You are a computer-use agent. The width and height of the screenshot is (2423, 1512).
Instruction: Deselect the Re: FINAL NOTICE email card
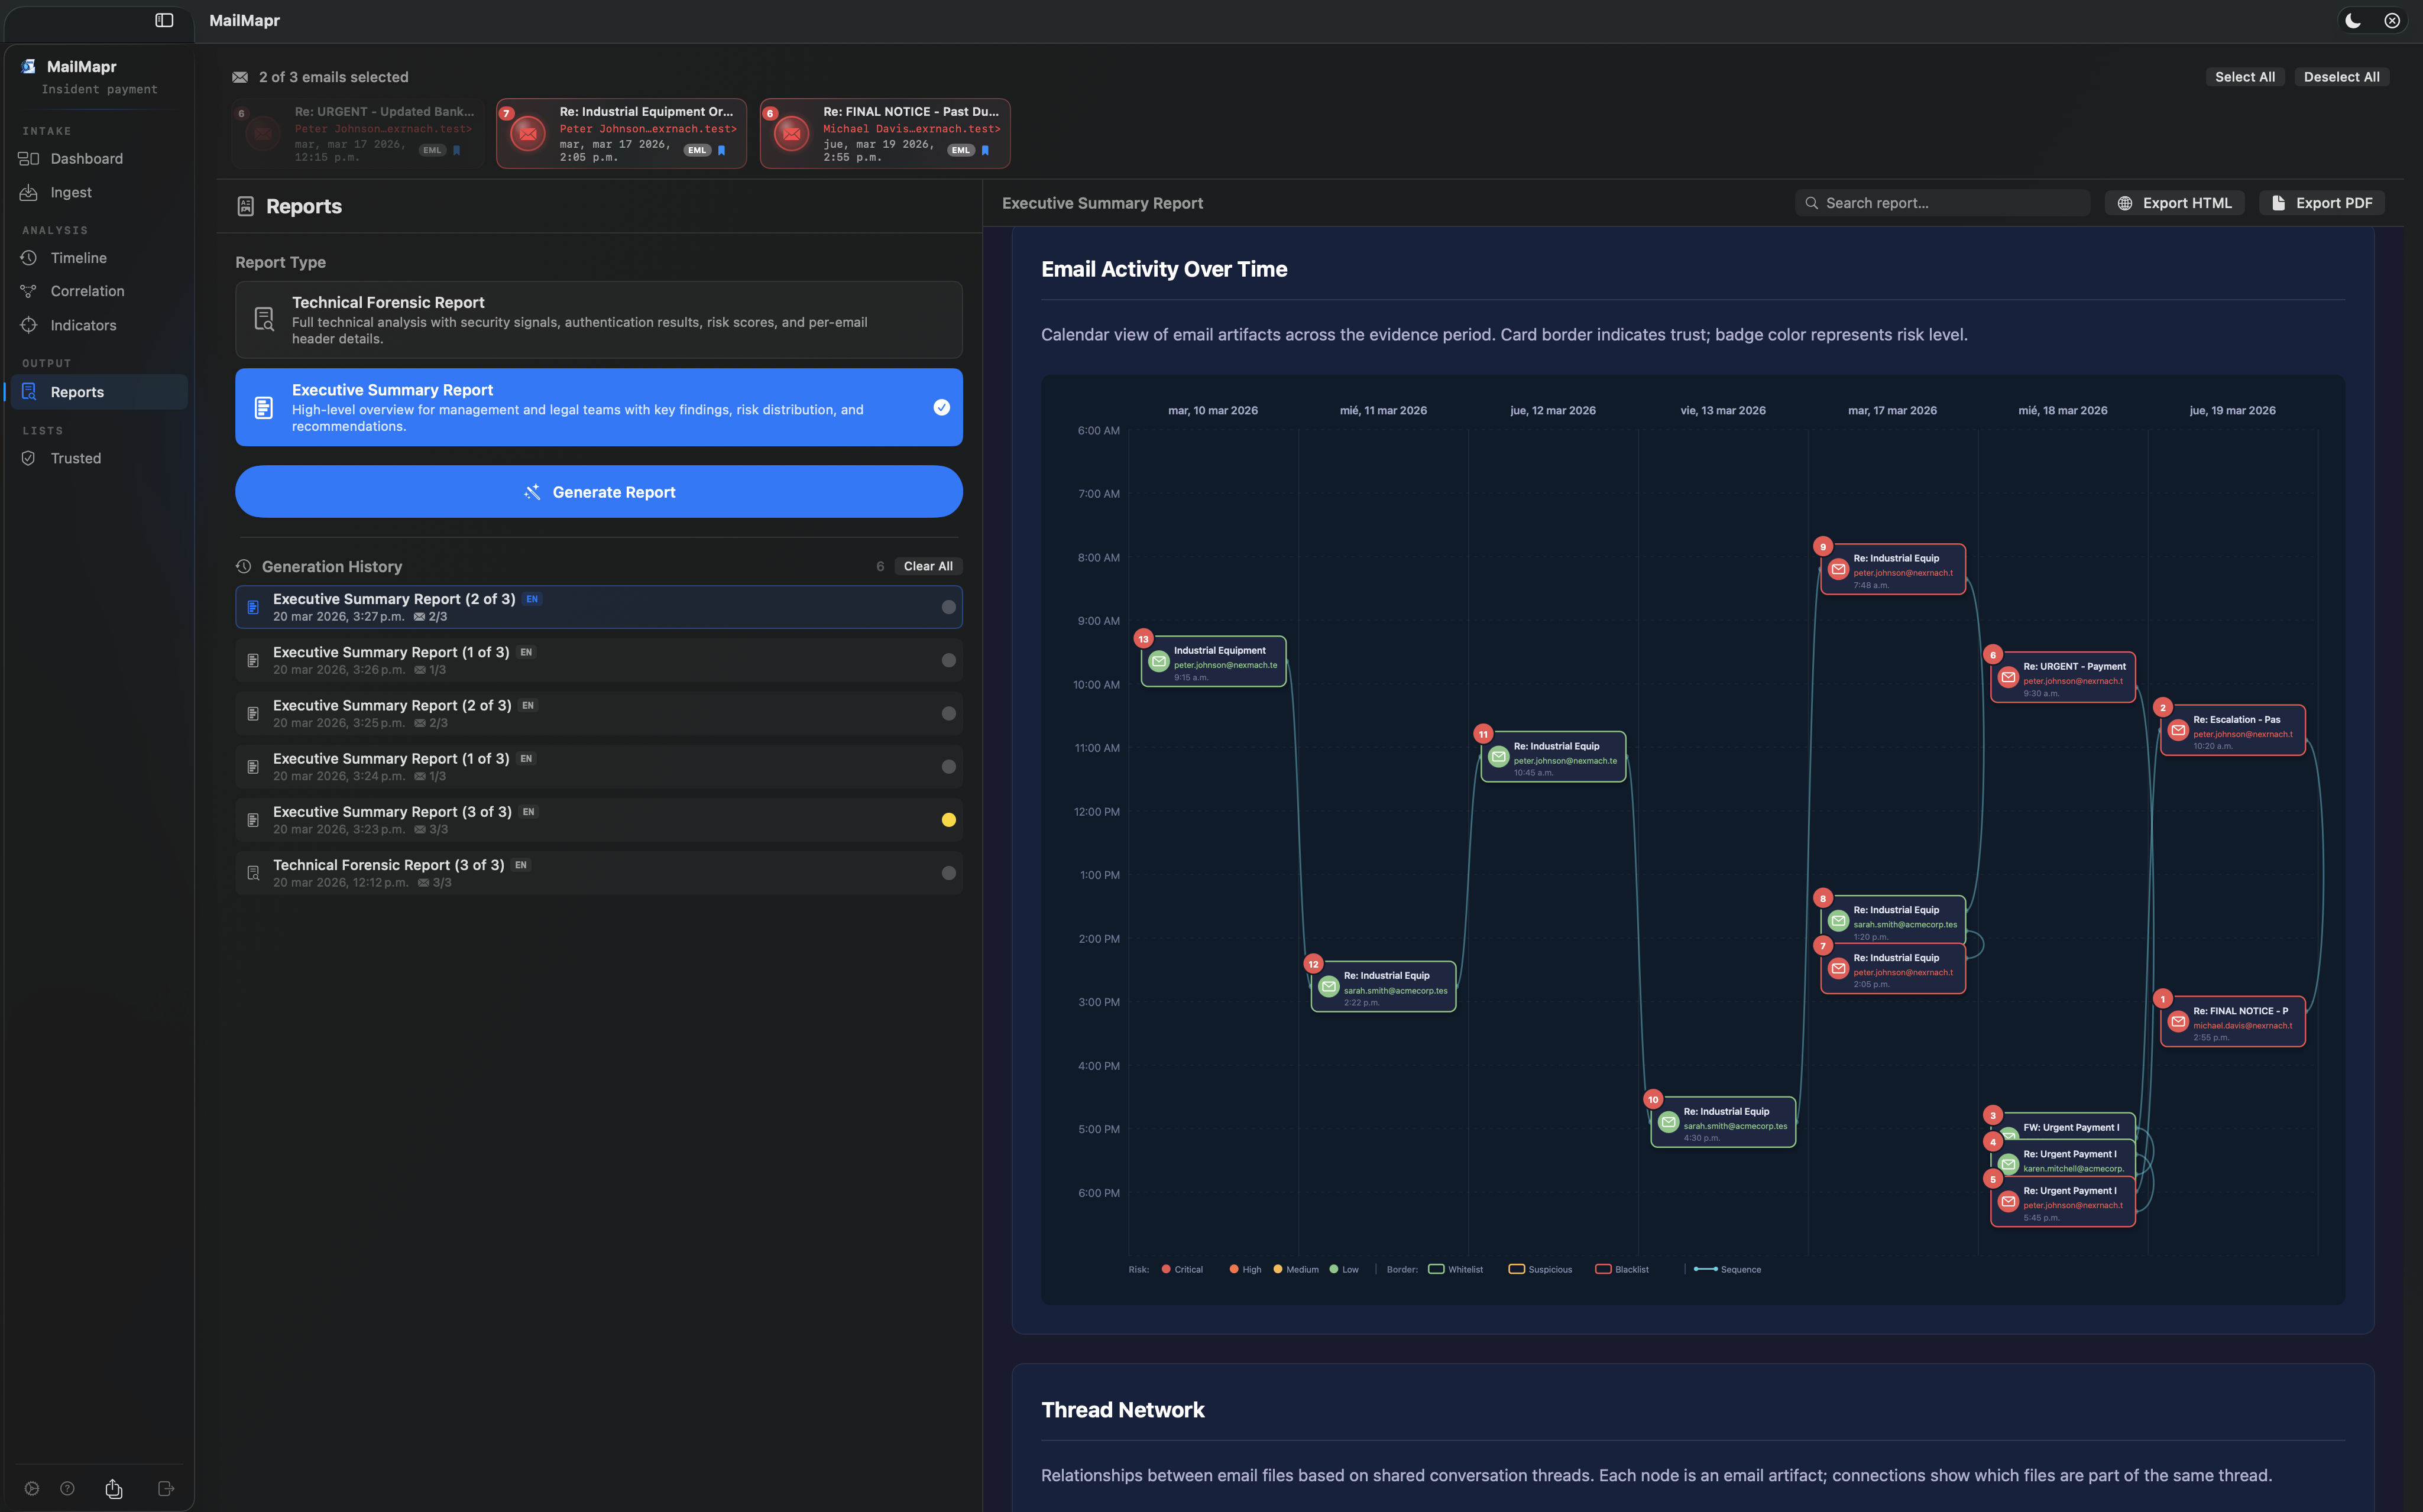884,133
